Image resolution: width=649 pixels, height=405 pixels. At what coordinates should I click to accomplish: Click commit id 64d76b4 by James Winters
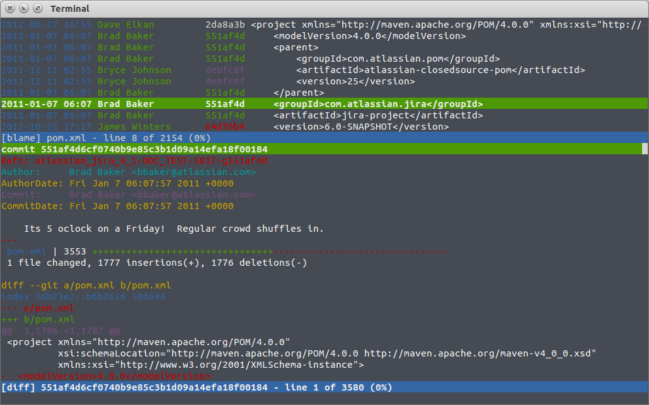coord(225,126)
